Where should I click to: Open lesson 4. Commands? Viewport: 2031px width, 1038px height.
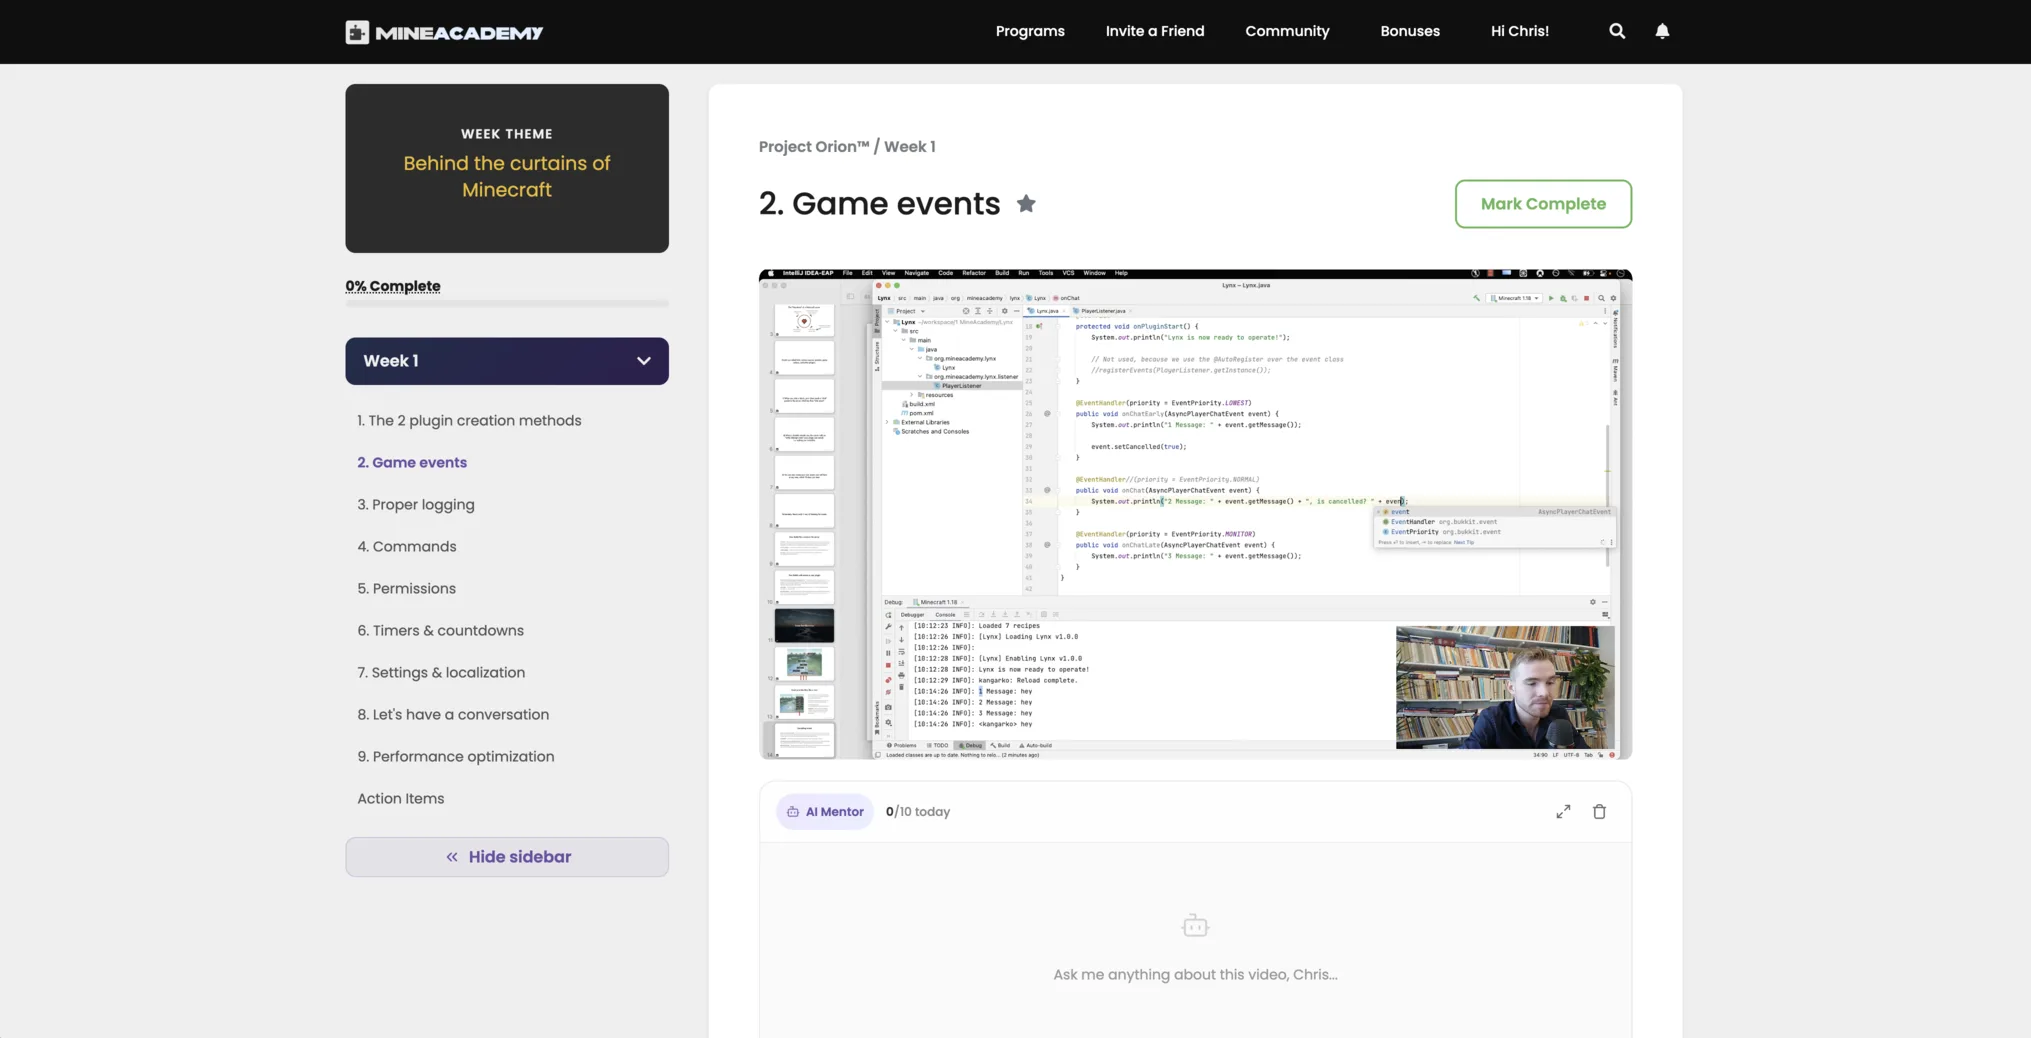point(407,547)
